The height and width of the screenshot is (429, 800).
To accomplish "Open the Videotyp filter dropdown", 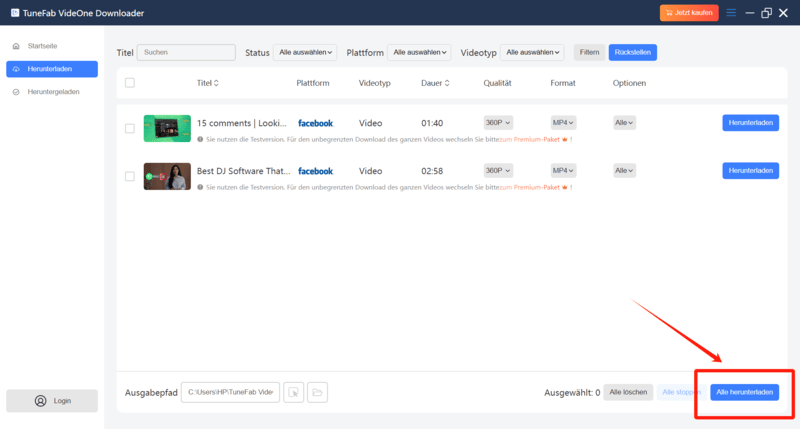I will (x=532, y=52).
